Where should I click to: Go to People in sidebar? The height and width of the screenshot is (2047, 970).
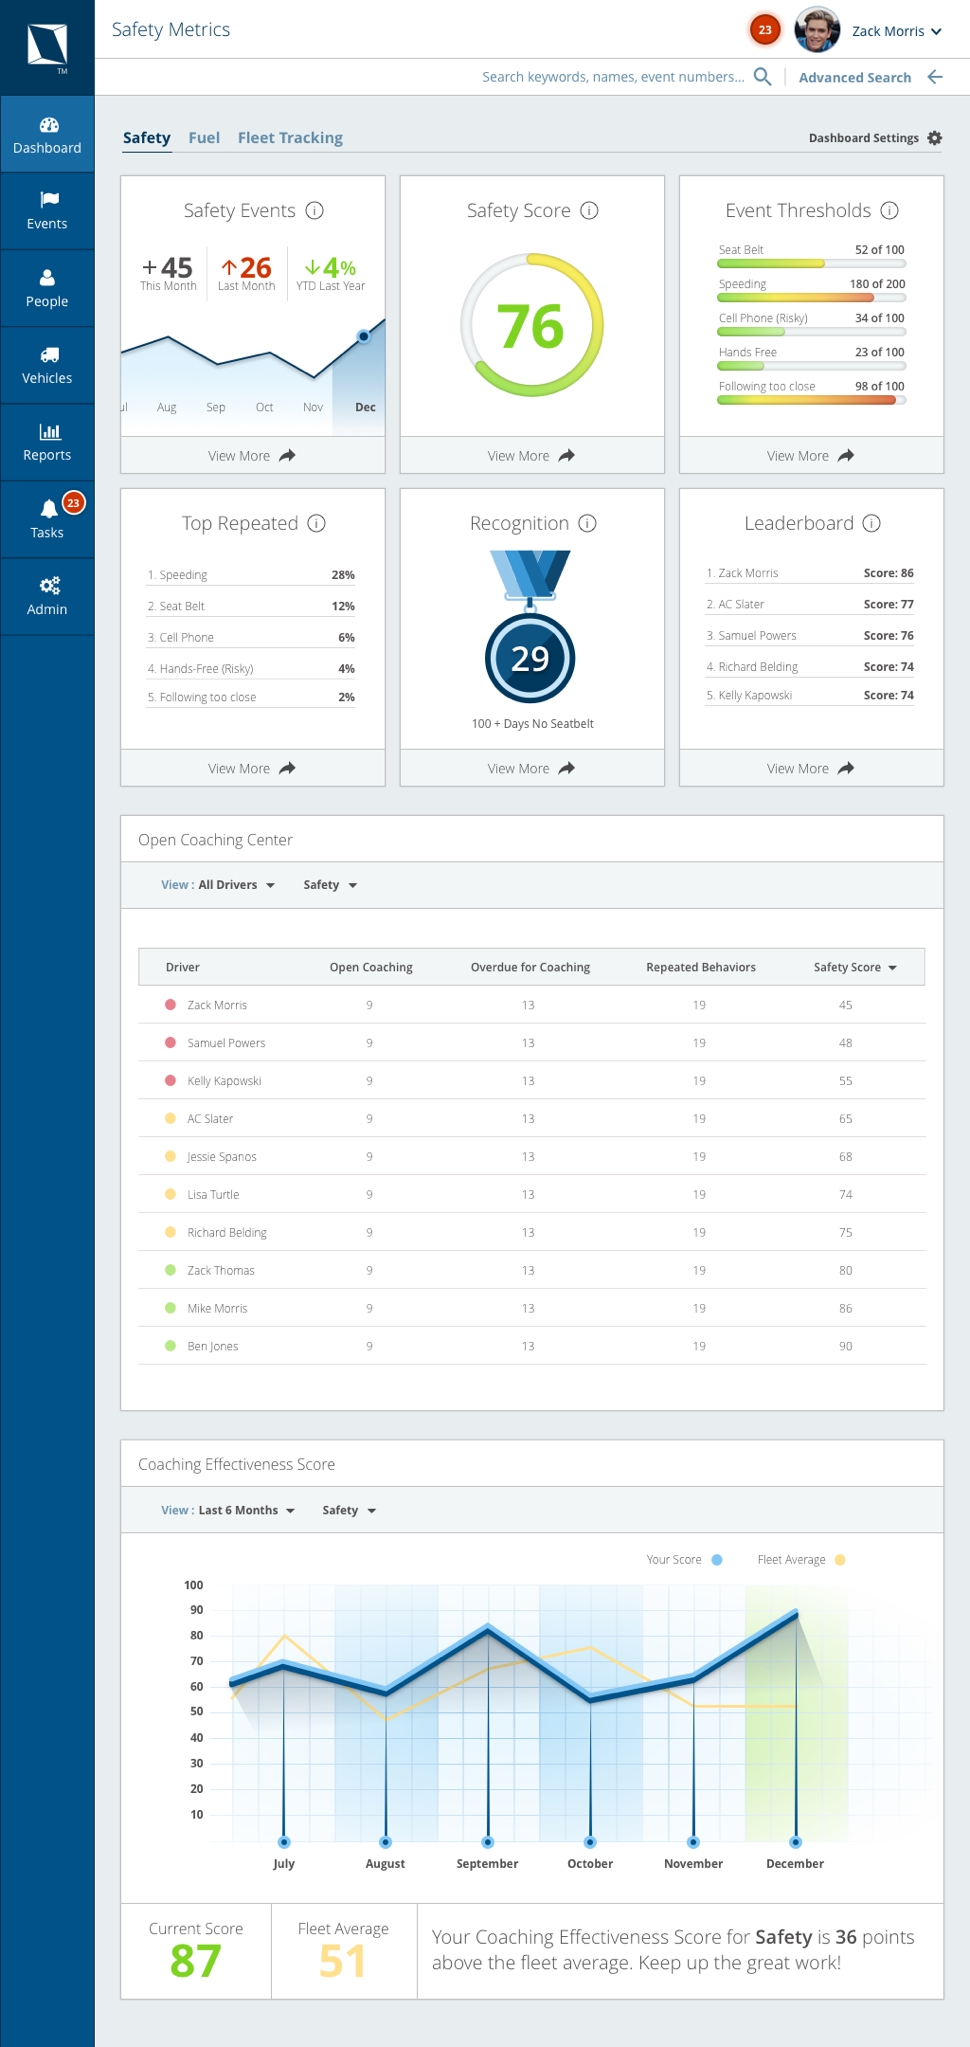point(47,289)
